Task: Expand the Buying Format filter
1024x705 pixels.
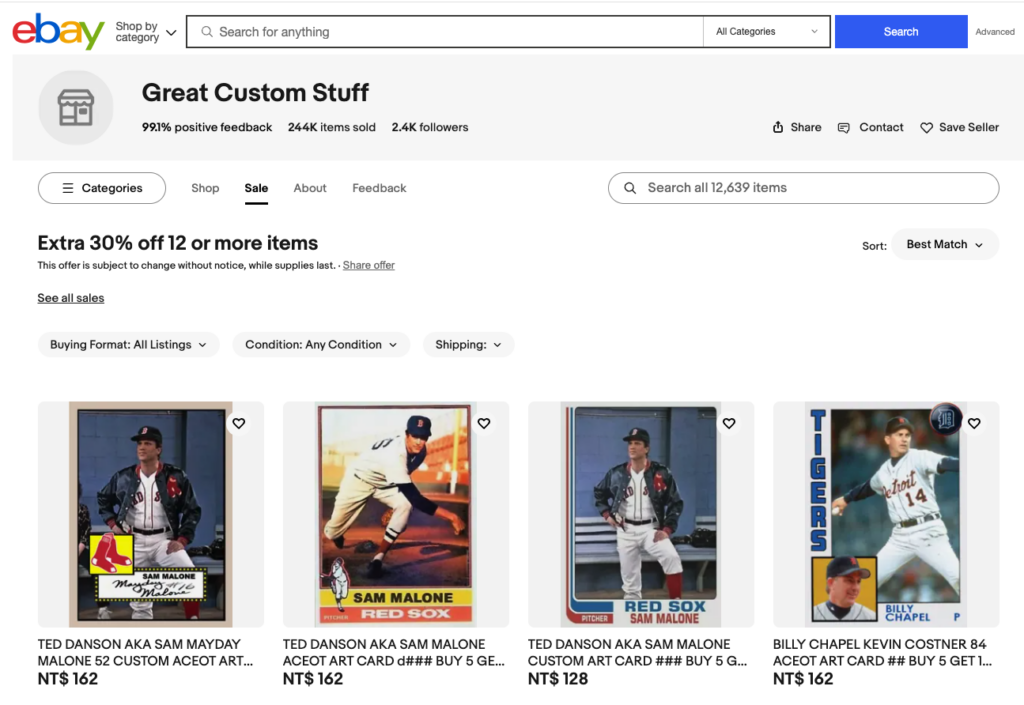Action: tap(128, 345)
